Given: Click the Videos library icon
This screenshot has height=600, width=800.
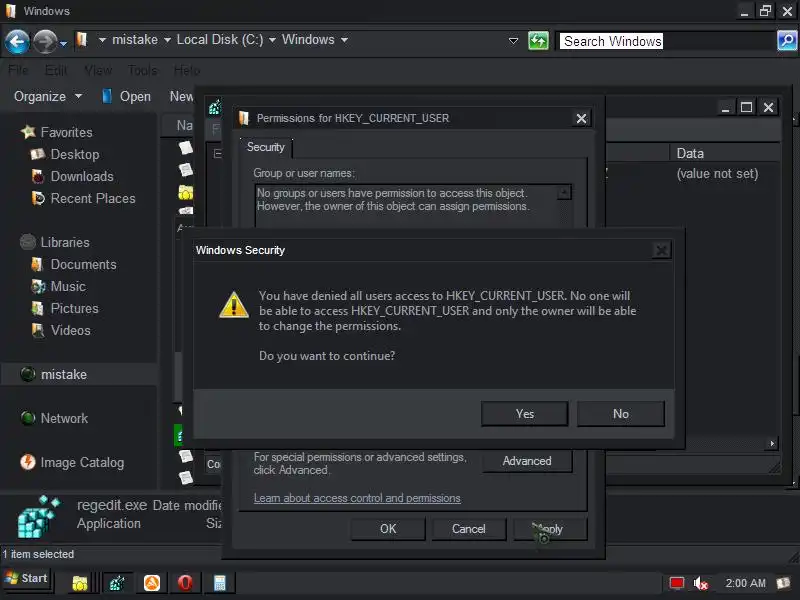Looking at the screenshot, I should (38, 330).
